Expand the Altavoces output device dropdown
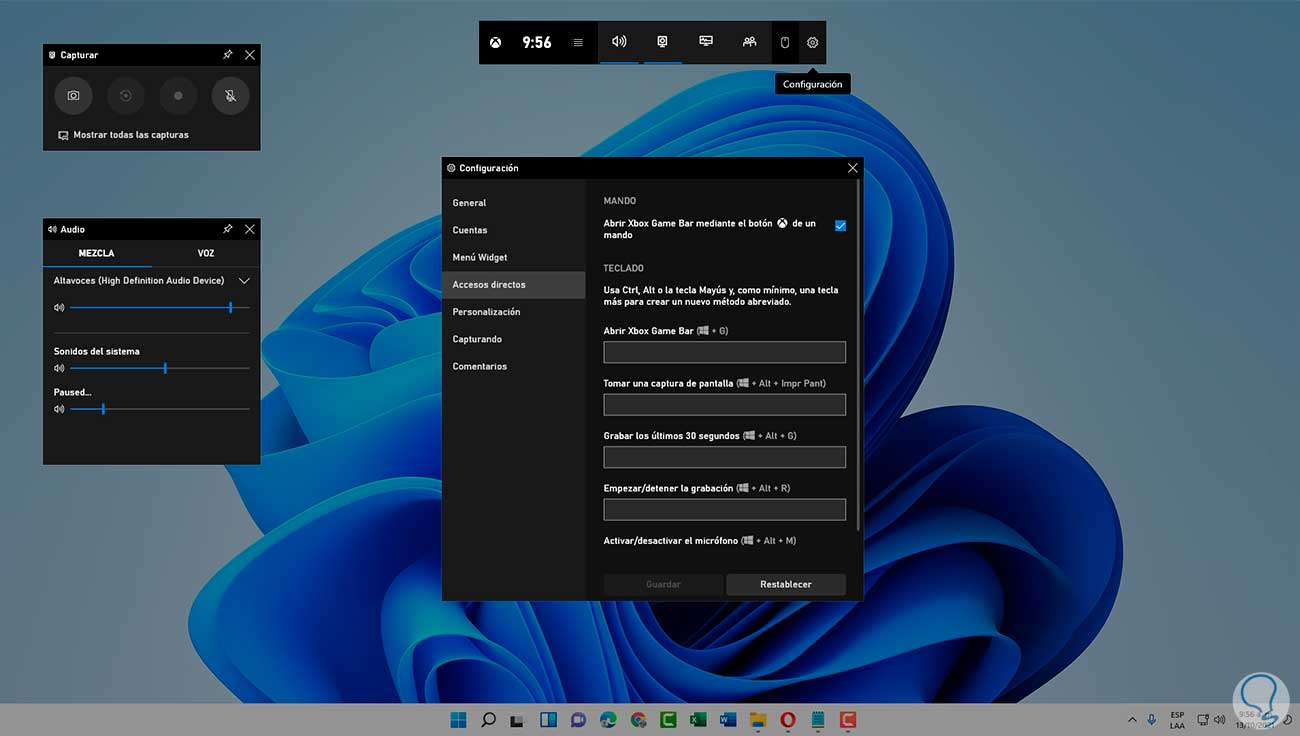Viewport: 1300px width, 736px height. [x=244, y=281]
